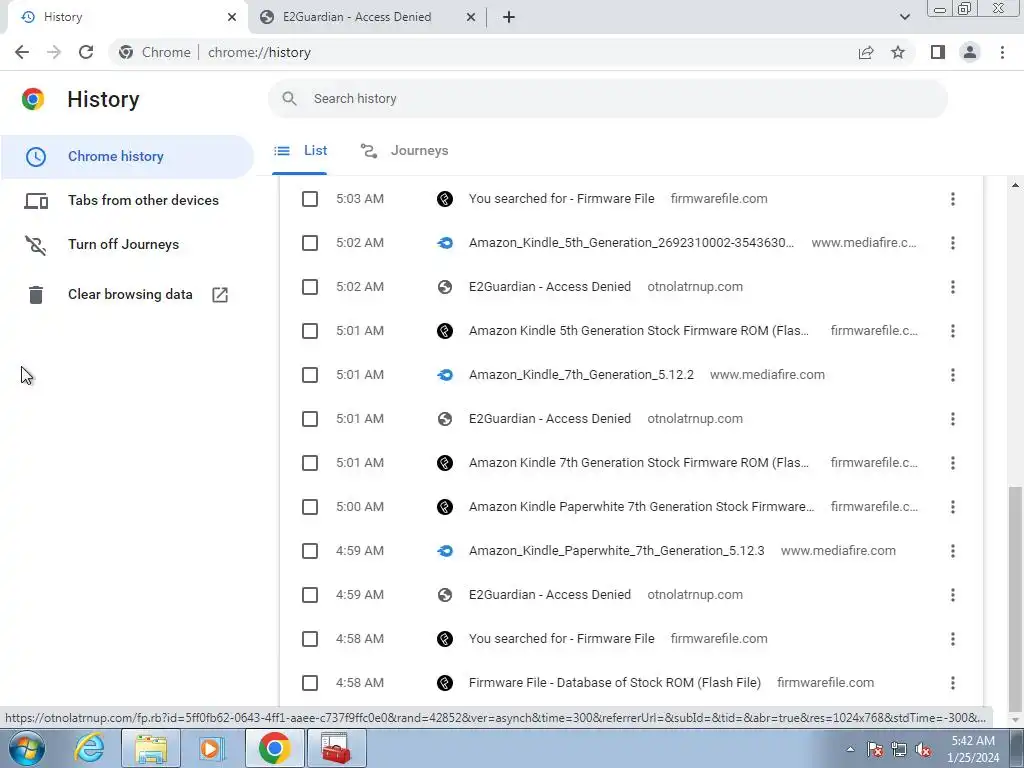Viewport: 1024px width, 768px height.
Task: Switch to the List view tab
Action: [x=300, y=151]
